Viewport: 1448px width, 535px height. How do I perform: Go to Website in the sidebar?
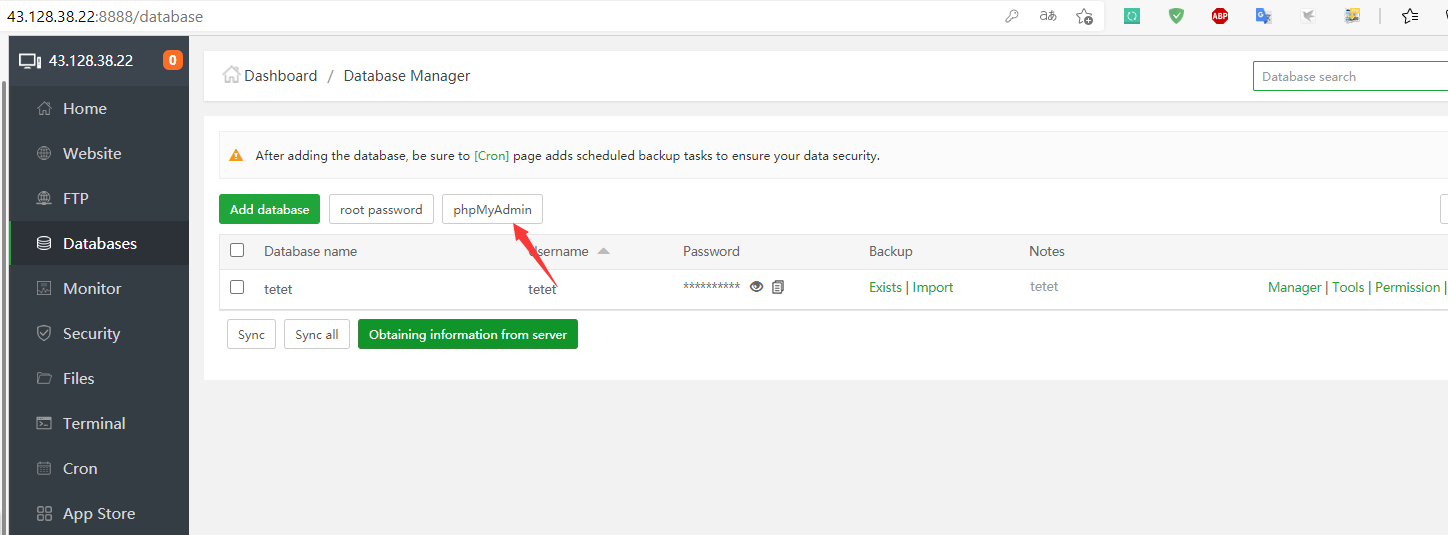point(91,154)
